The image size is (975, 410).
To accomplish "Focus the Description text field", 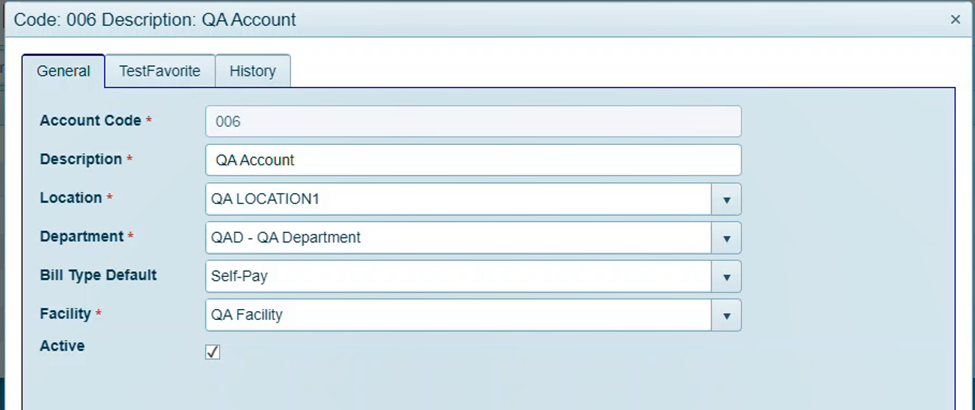I will (473, 160).
